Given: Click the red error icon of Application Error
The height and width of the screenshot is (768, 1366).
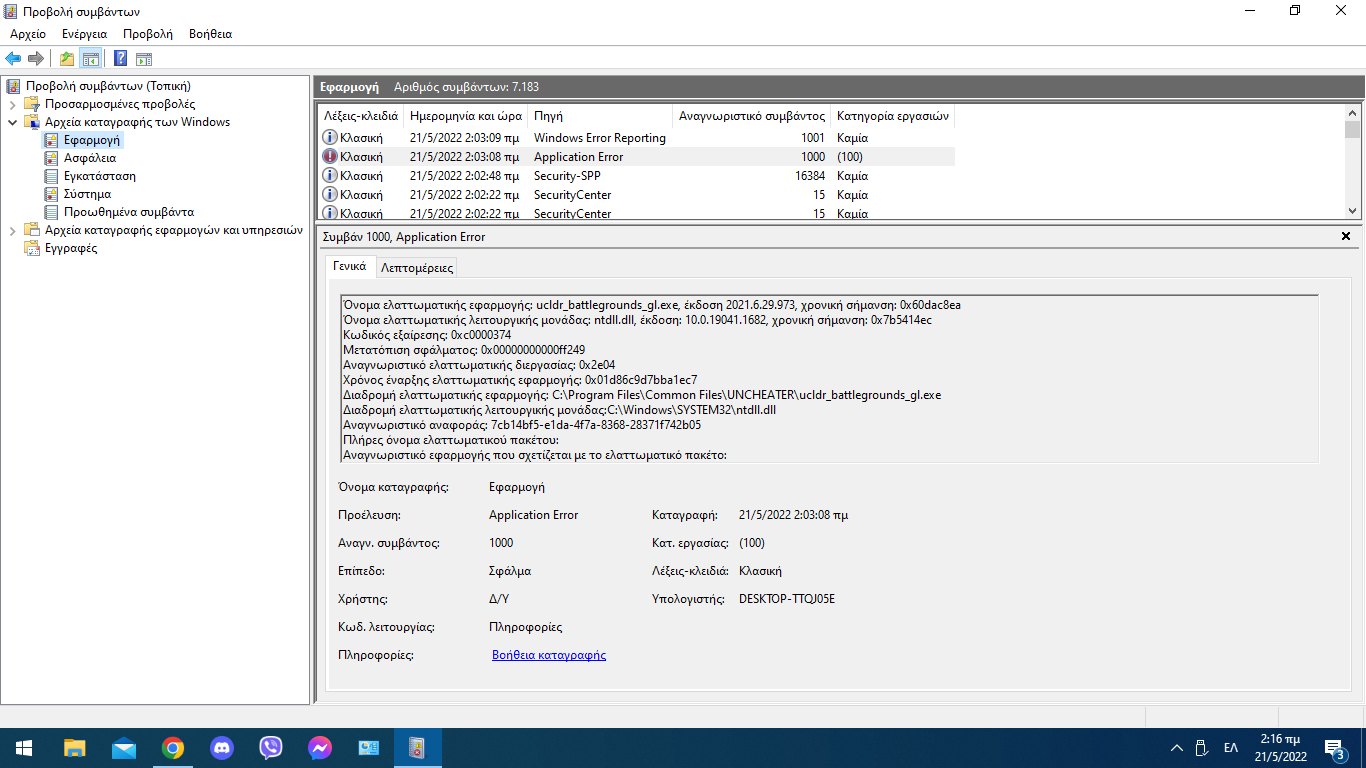Looking at the screenshot, I should point(330,157).
